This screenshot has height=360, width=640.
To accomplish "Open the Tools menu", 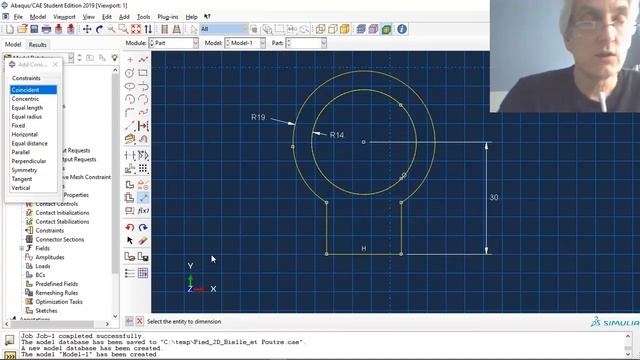I will [x=143, y=17].
